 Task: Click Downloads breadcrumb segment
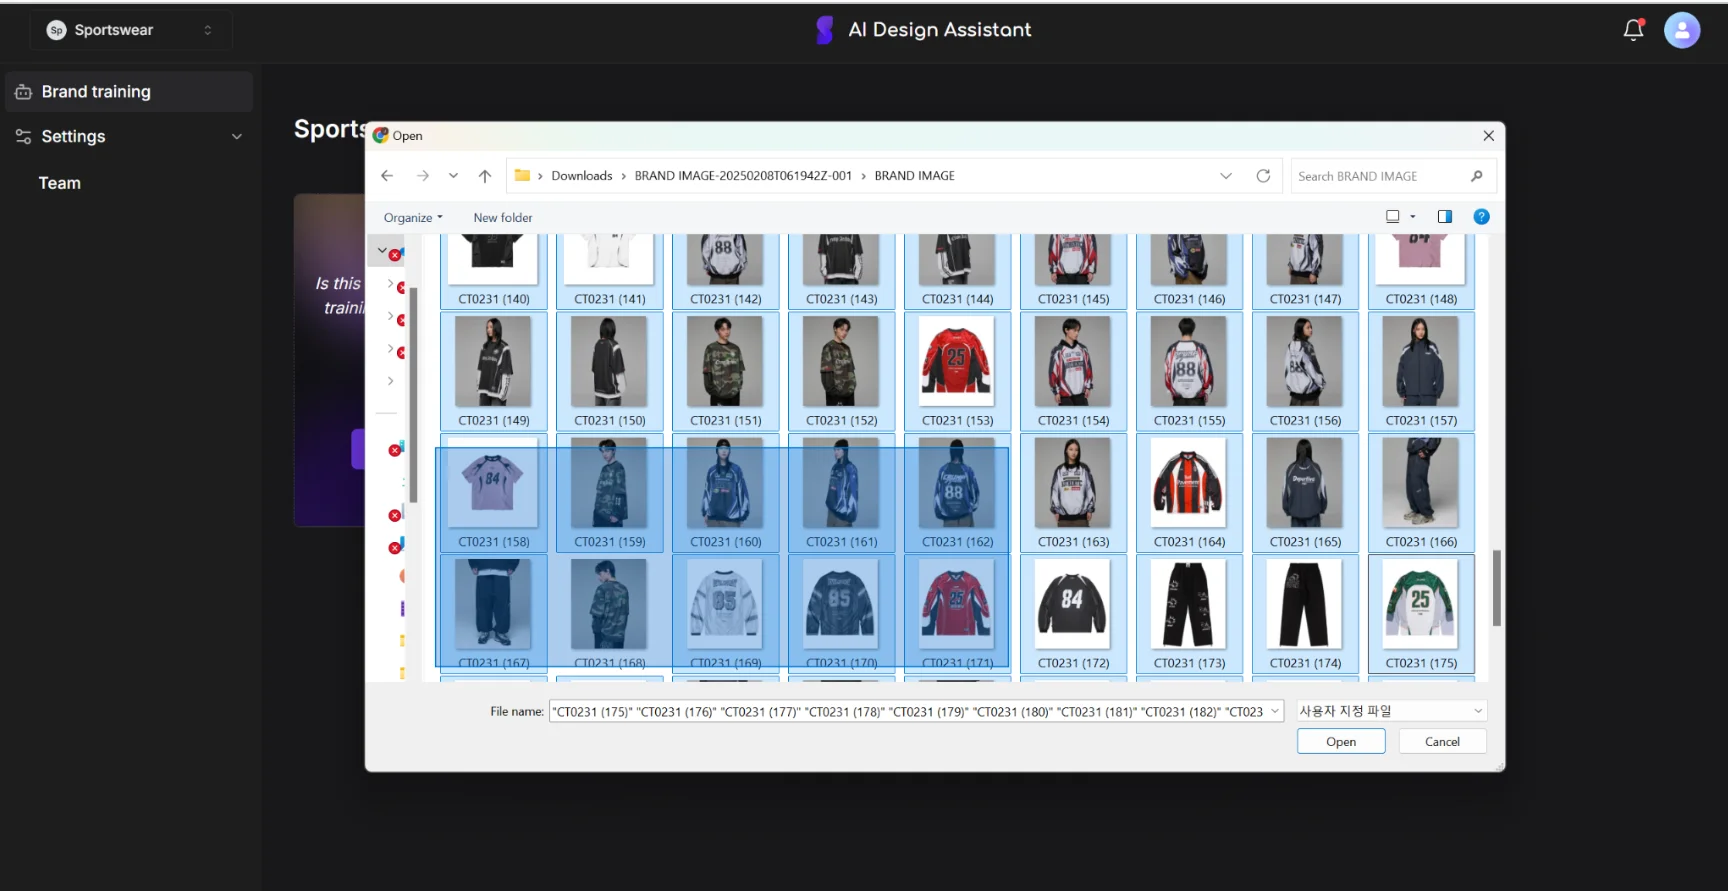[x=582, y=176]
